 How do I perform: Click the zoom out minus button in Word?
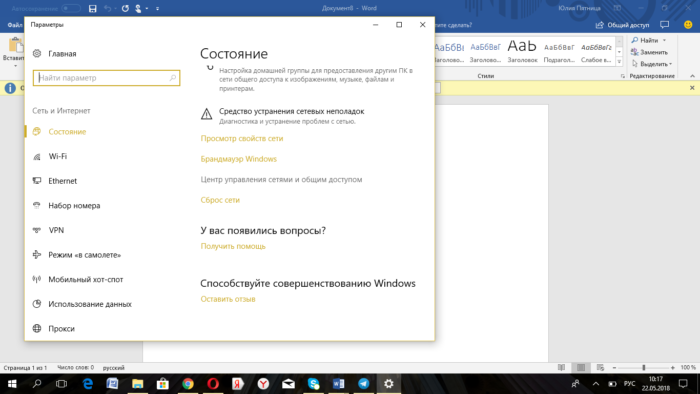pyautogui.click(x=614, y=368)
